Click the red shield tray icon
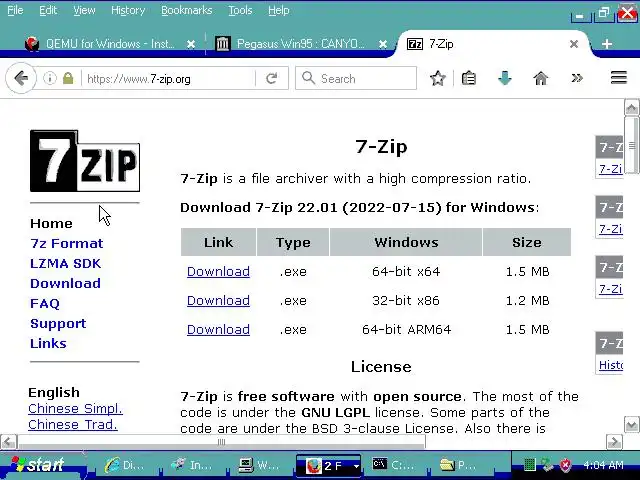This screenshot has width=640, height=480. tap(566, 465)
